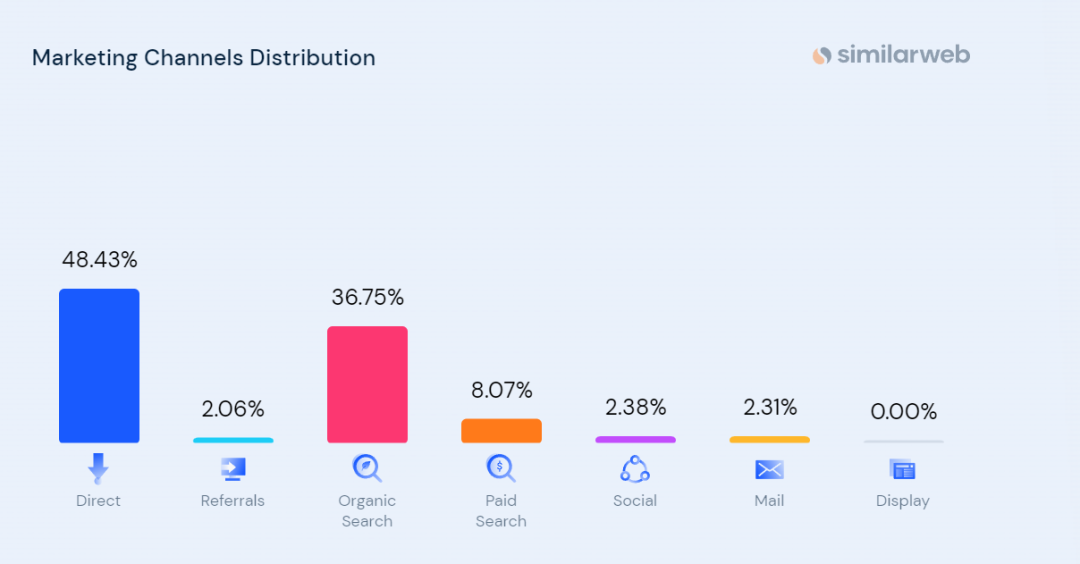Select the pink Organic Search bar
Viewport: 1080px width, 564px height.
click(367, 384)
